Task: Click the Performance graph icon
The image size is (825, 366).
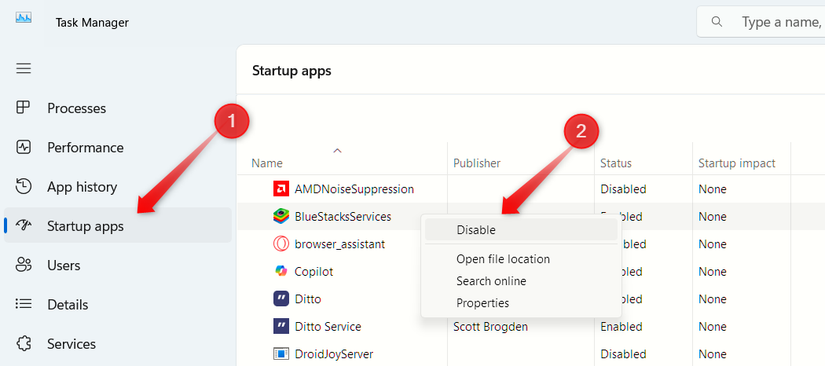Action: click(24, 147)
